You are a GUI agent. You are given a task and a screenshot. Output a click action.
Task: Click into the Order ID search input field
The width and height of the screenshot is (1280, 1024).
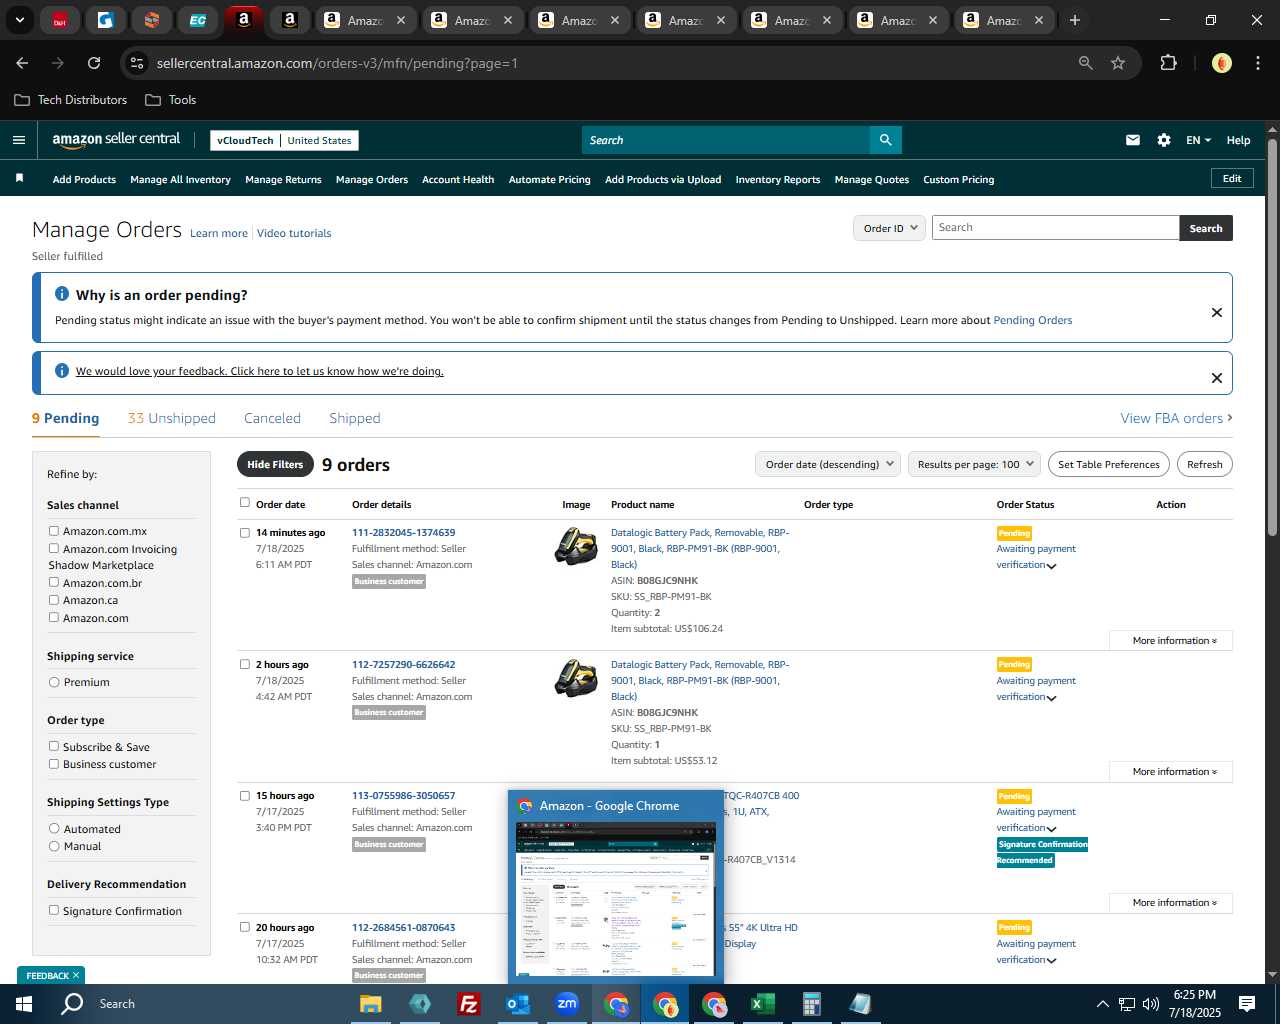point(1055,228)
